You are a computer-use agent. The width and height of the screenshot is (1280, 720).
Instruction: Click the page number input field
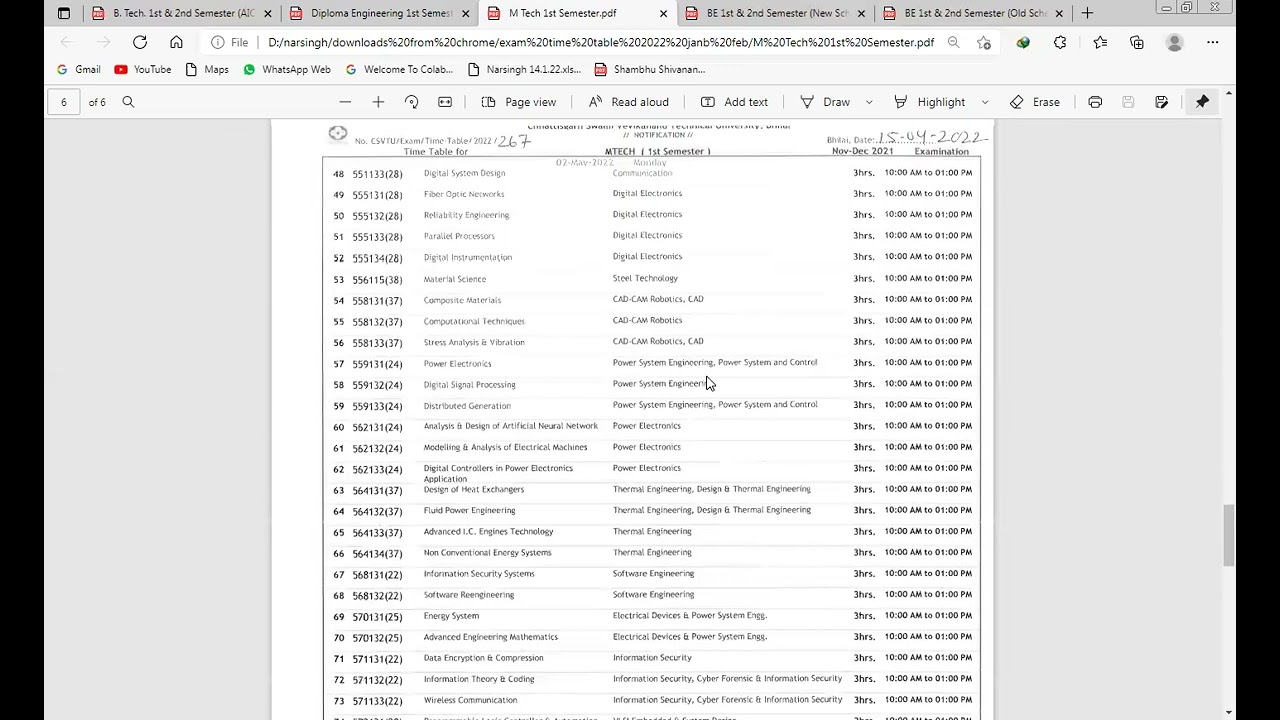64,102
